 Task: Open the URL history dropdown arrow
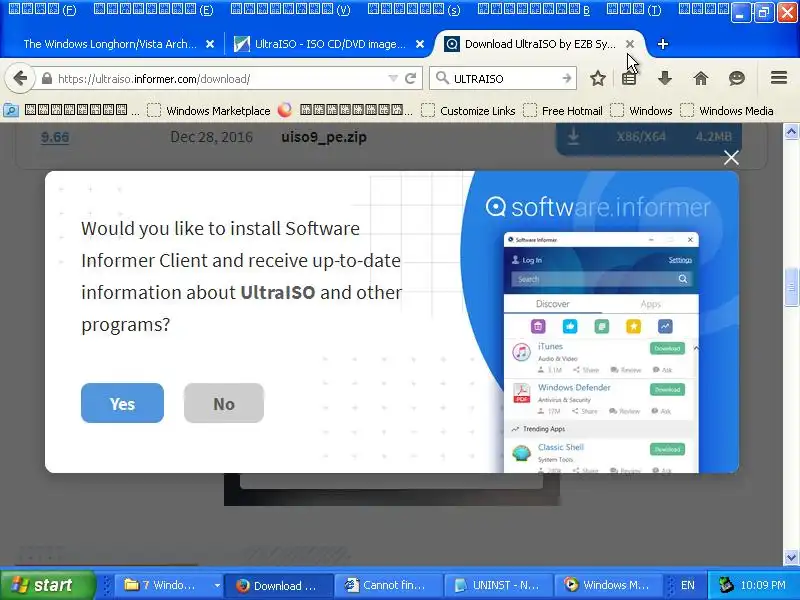pyautogui.click(x=393, y=79)
